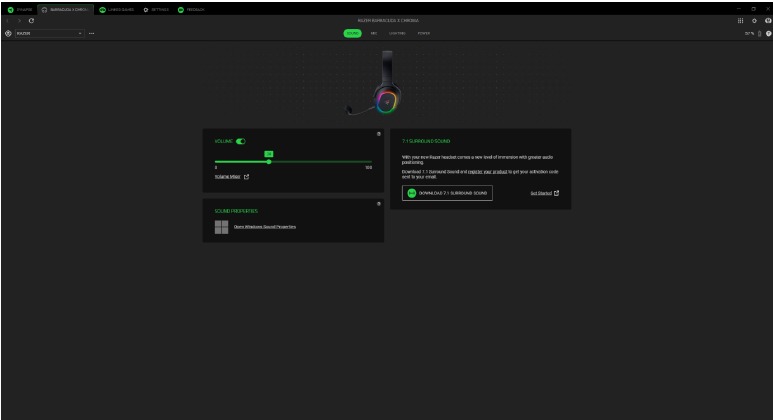The image size is (773, 420).
Task: Switch to the Settings tab
Action: click(x=156, y=10)
